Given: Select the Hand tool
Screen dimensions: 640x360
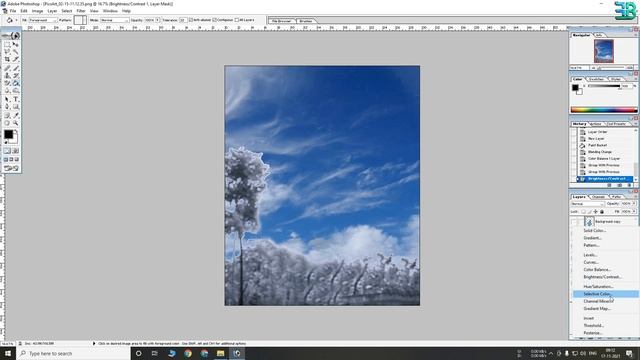Looking at the screenshot, I should (7, 123).
